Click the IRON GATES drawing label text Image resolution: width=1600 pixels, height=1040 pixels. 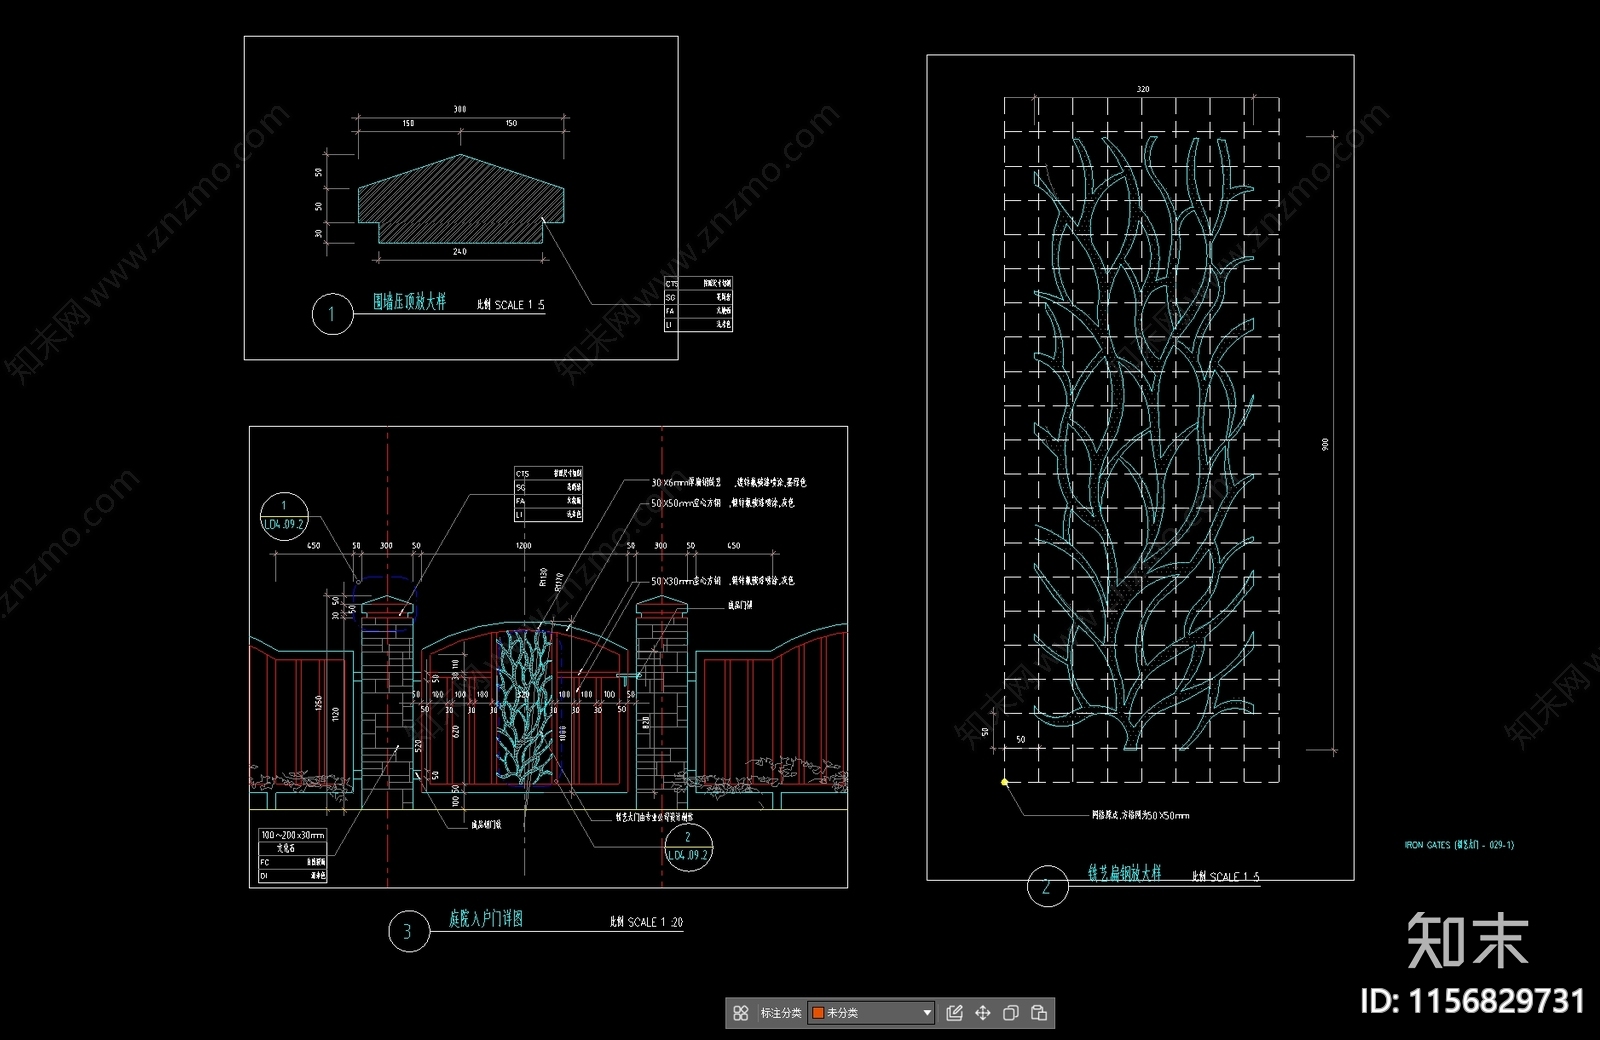point(1459,845)
